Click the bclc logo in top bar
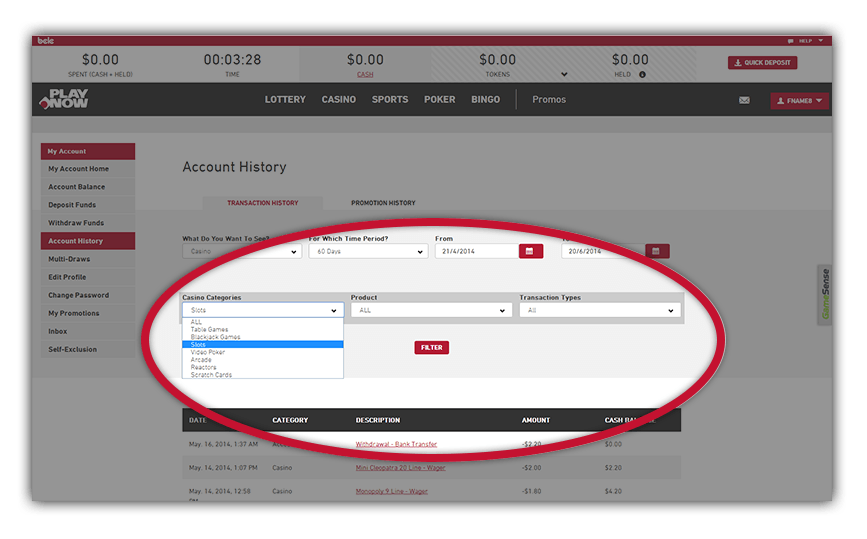This screenshot has height=539, width=867. pyautogui.click(x=46, y=41)
